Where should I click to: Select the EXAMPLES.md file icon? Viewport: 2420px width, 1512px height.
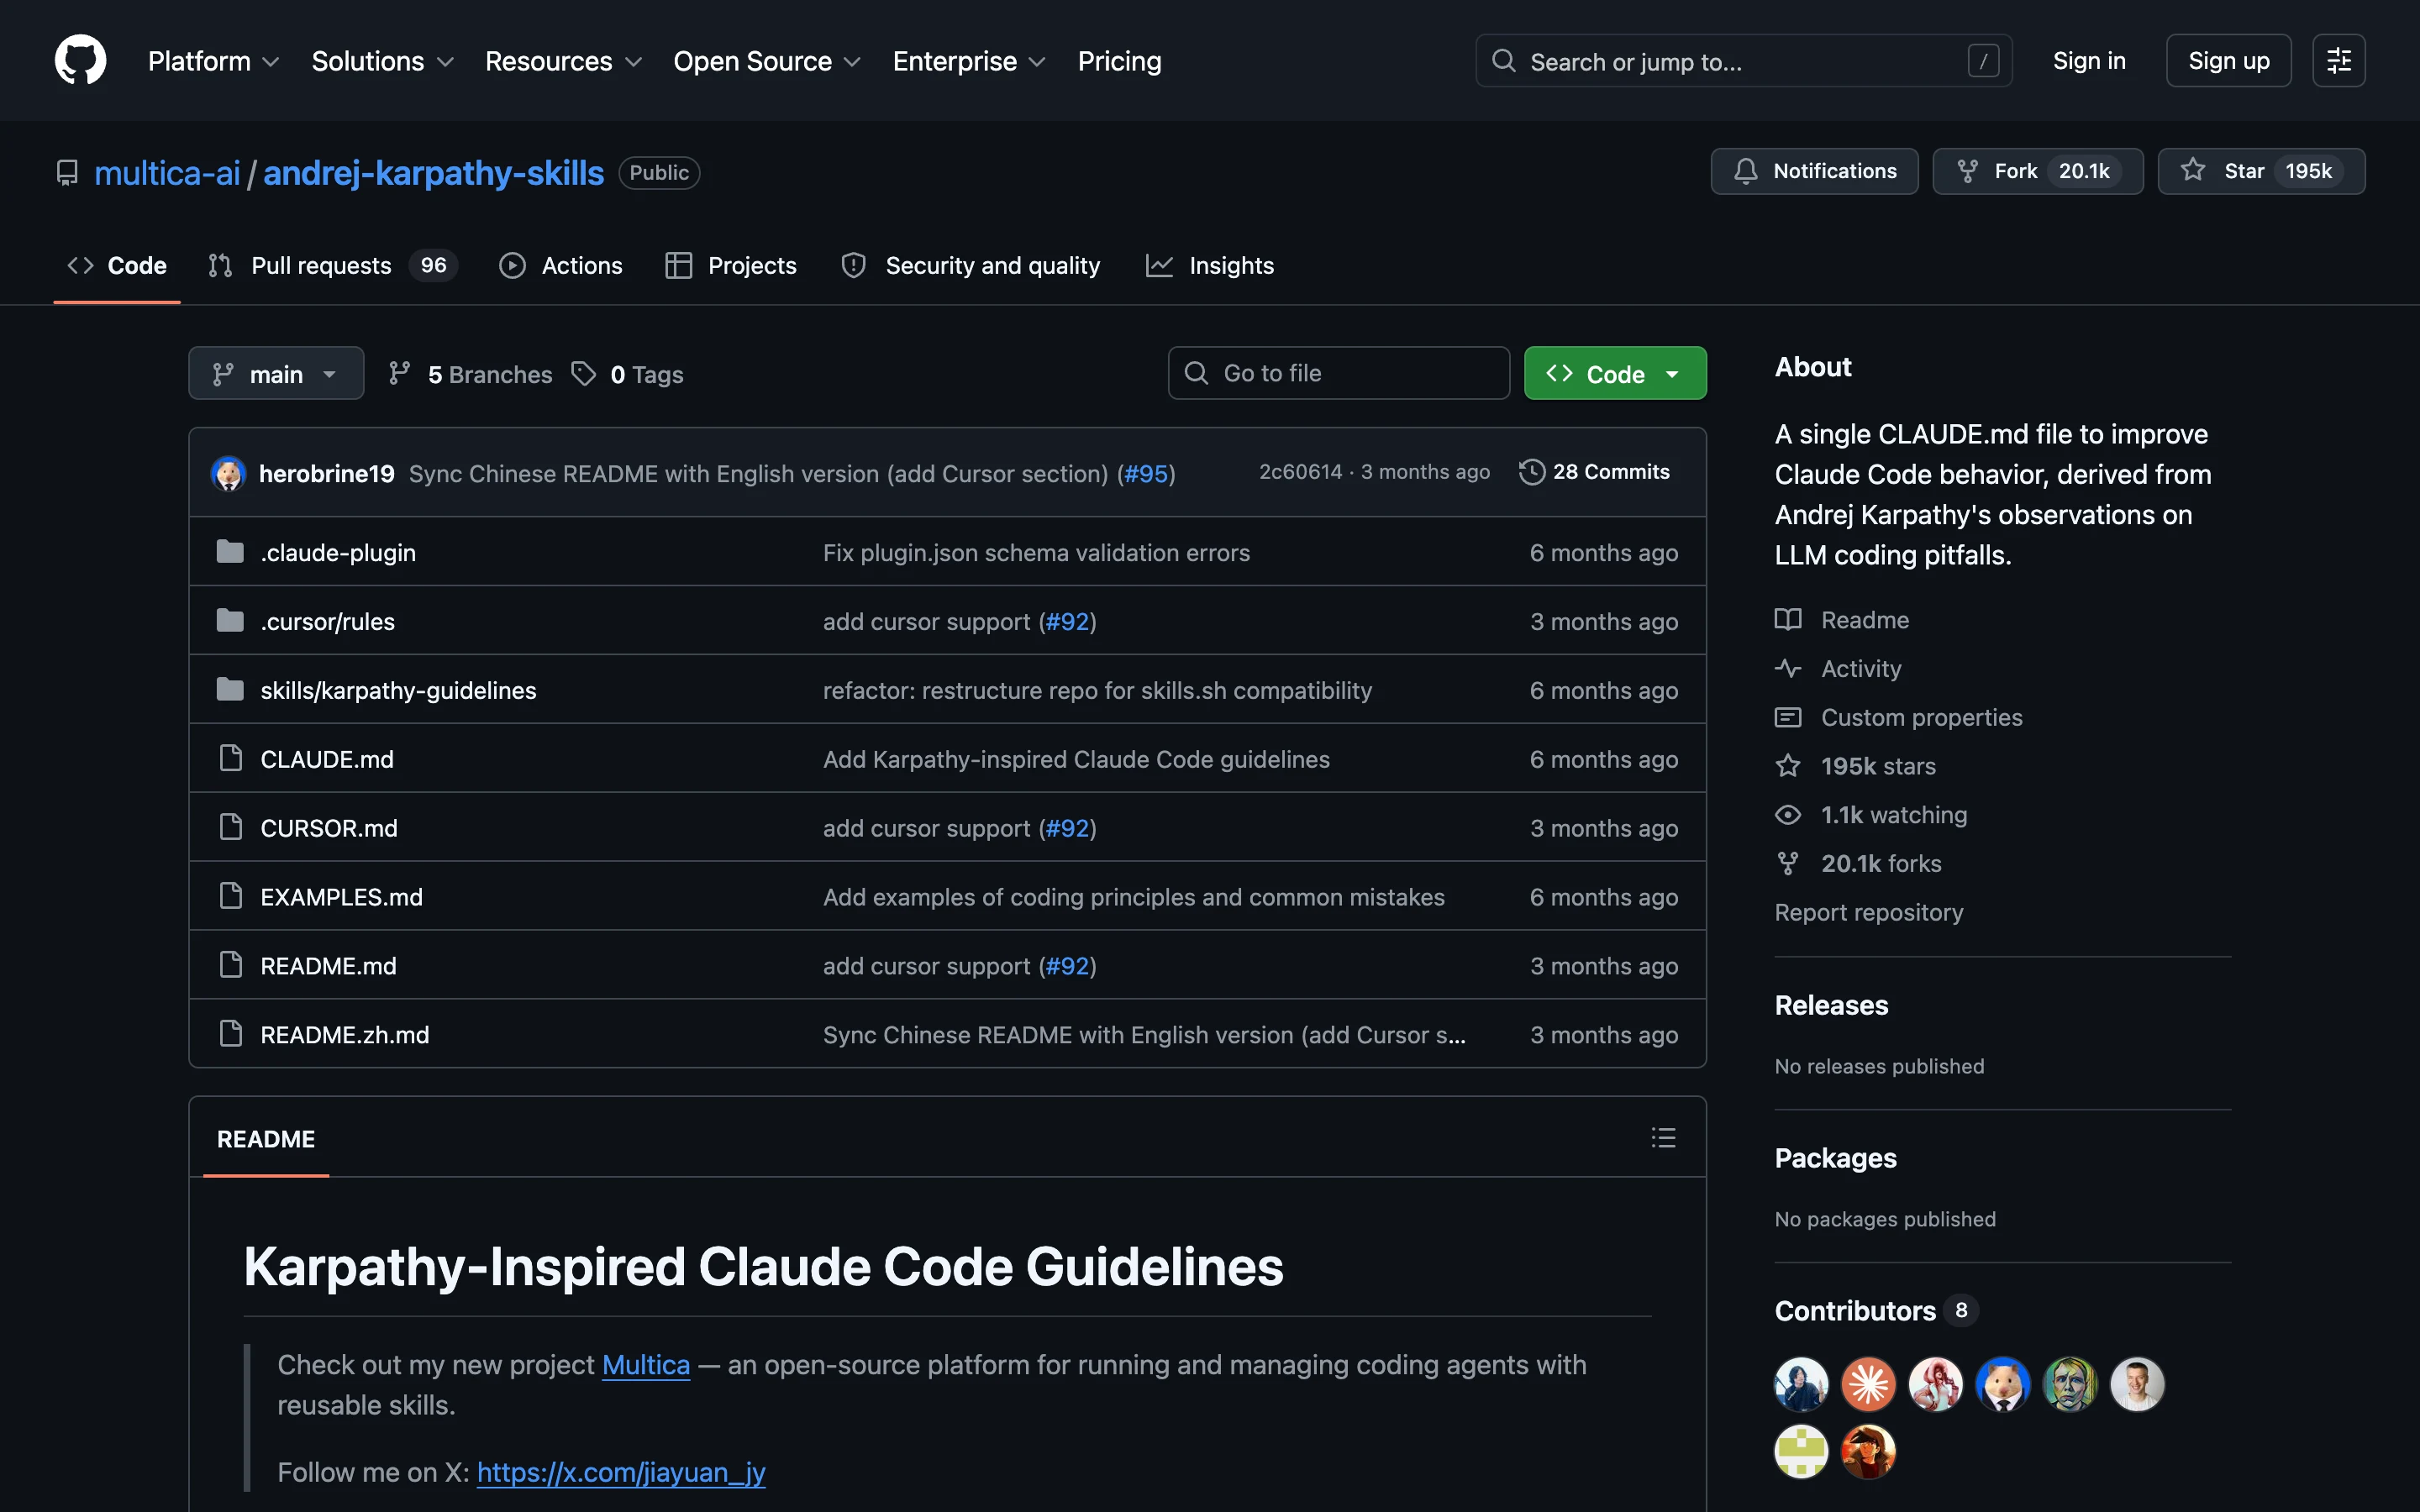pyautogui.click(x=230, y=897)
